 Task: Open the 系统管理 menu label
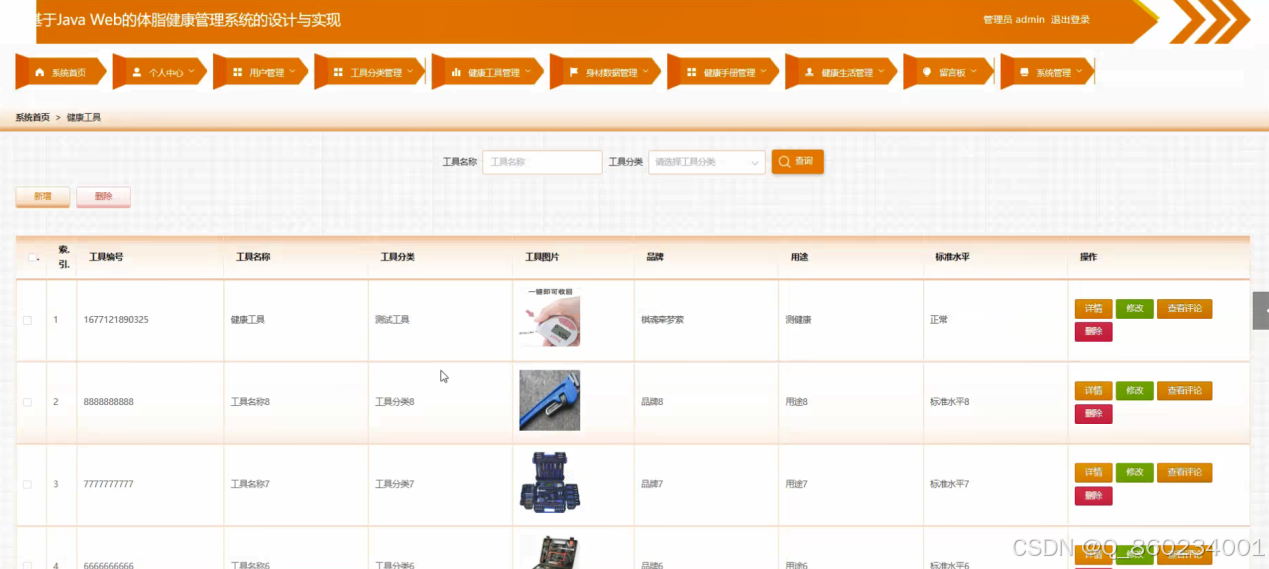point(1053,73)
